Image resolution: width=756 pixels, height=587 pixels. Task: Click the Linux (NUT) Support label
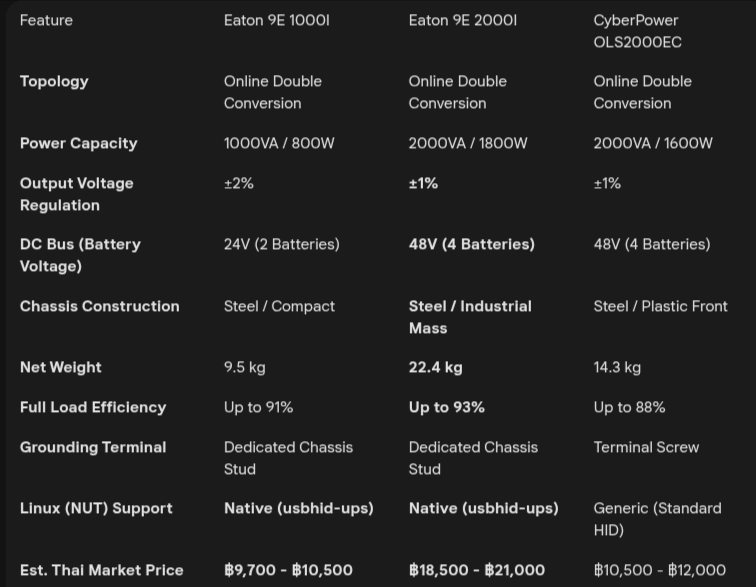(96, 508)
